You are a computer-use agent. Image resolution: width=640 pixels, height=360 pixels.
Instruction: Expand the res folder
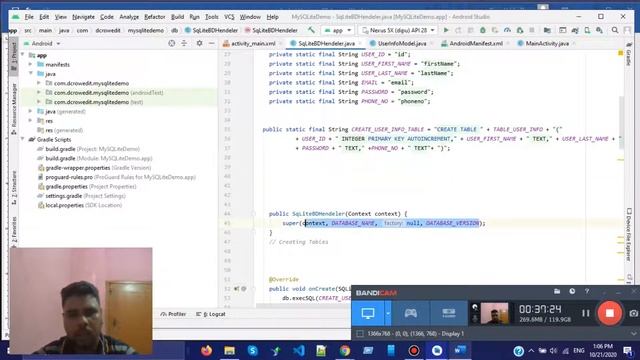coord(31,120)
